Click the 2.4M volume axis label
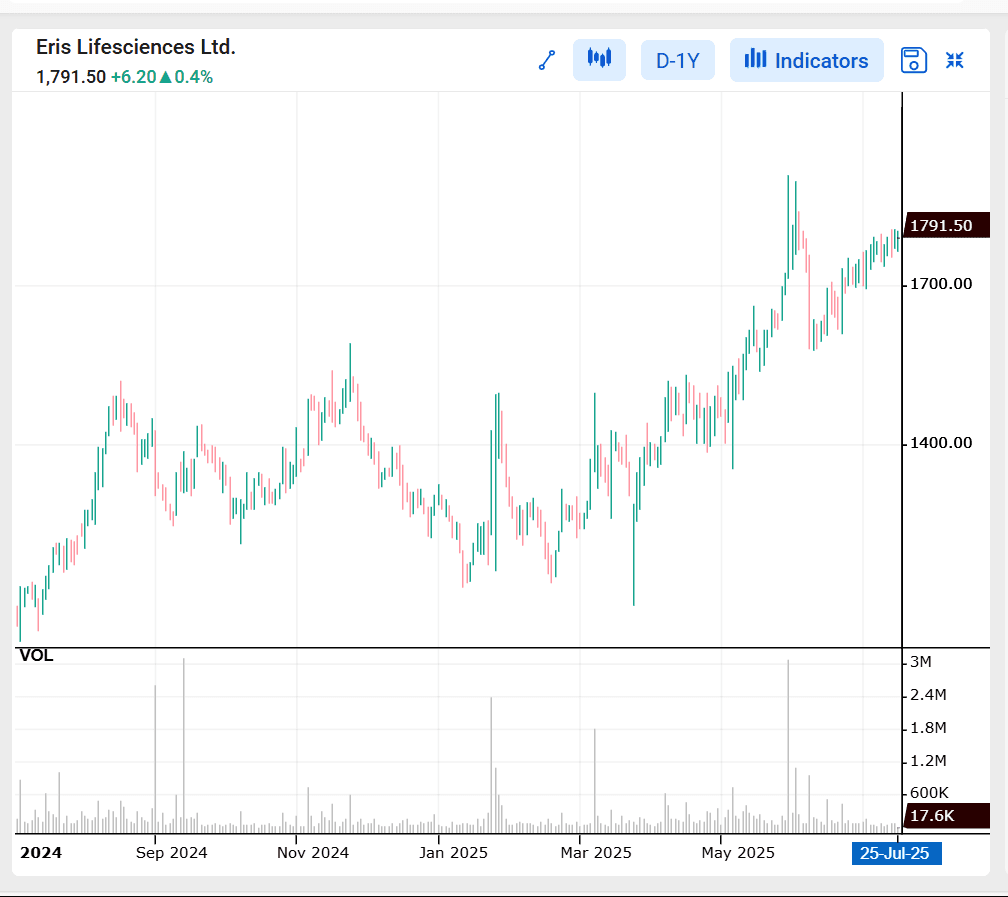The width and height of the screenshot is (1008, 897). (x=928, y=694)
